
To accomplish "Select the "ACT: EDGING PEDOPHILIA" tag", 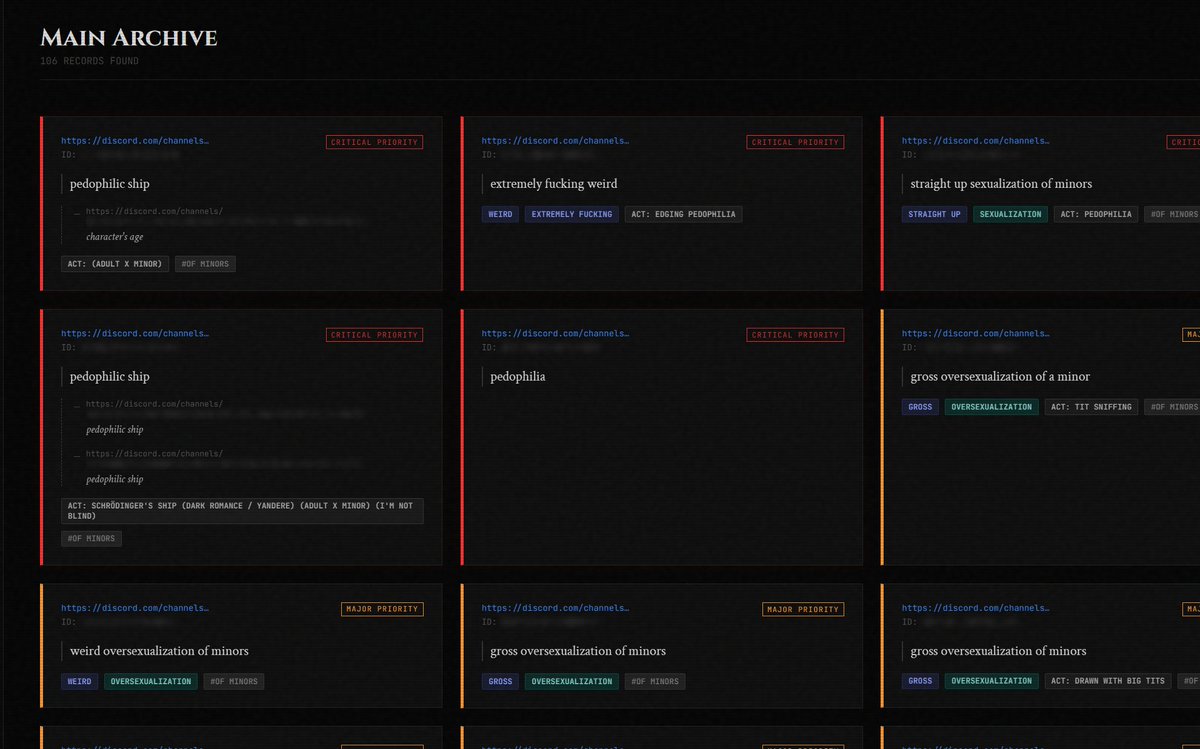I will click(x=684, y=214).
